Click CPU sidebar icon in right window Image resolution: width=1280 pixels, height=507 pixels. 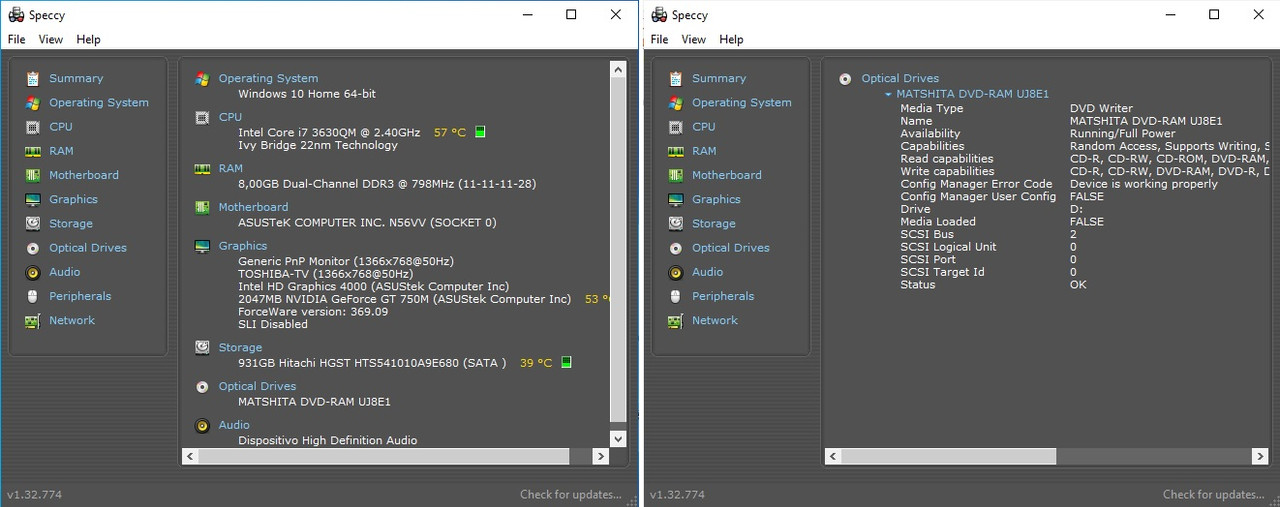point(676,127)
